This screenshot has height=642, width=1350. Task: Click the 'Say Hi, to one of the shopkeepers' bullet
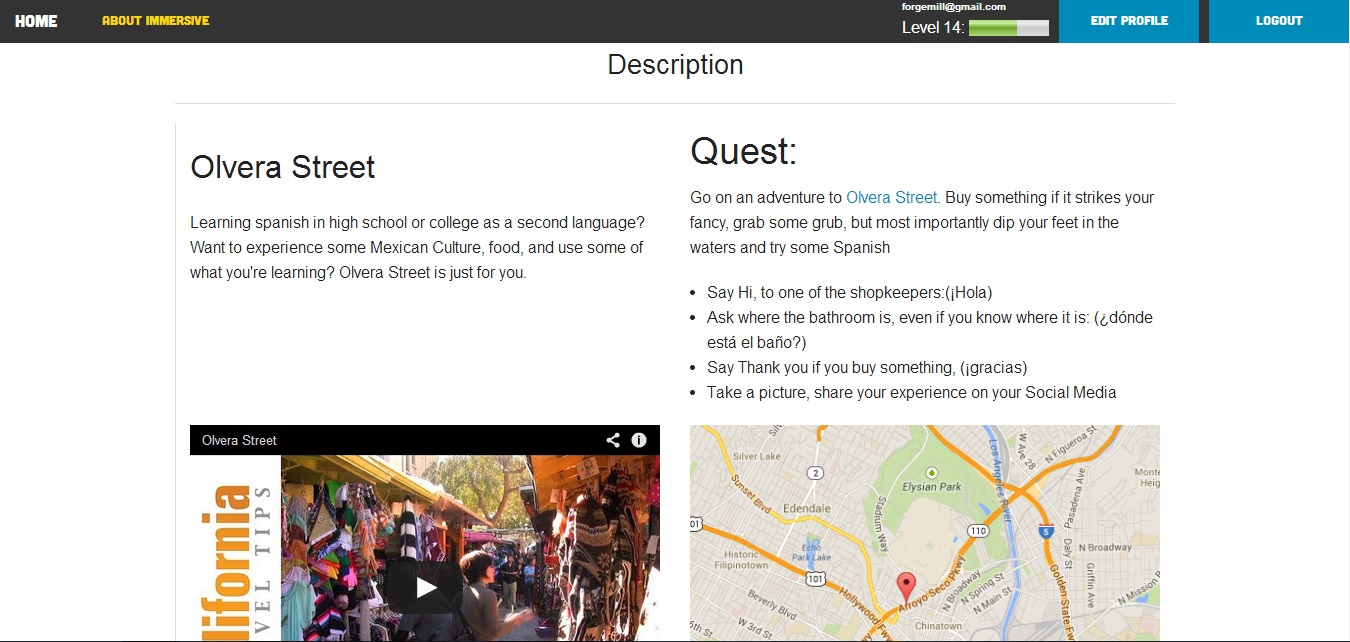click(x=849, y=293)
